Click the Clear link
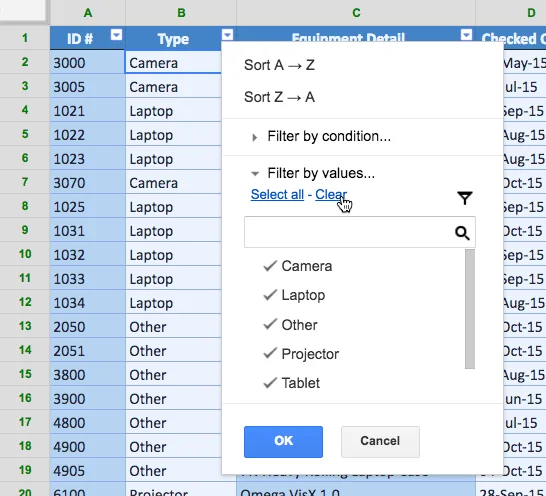 tap(331, 194)
